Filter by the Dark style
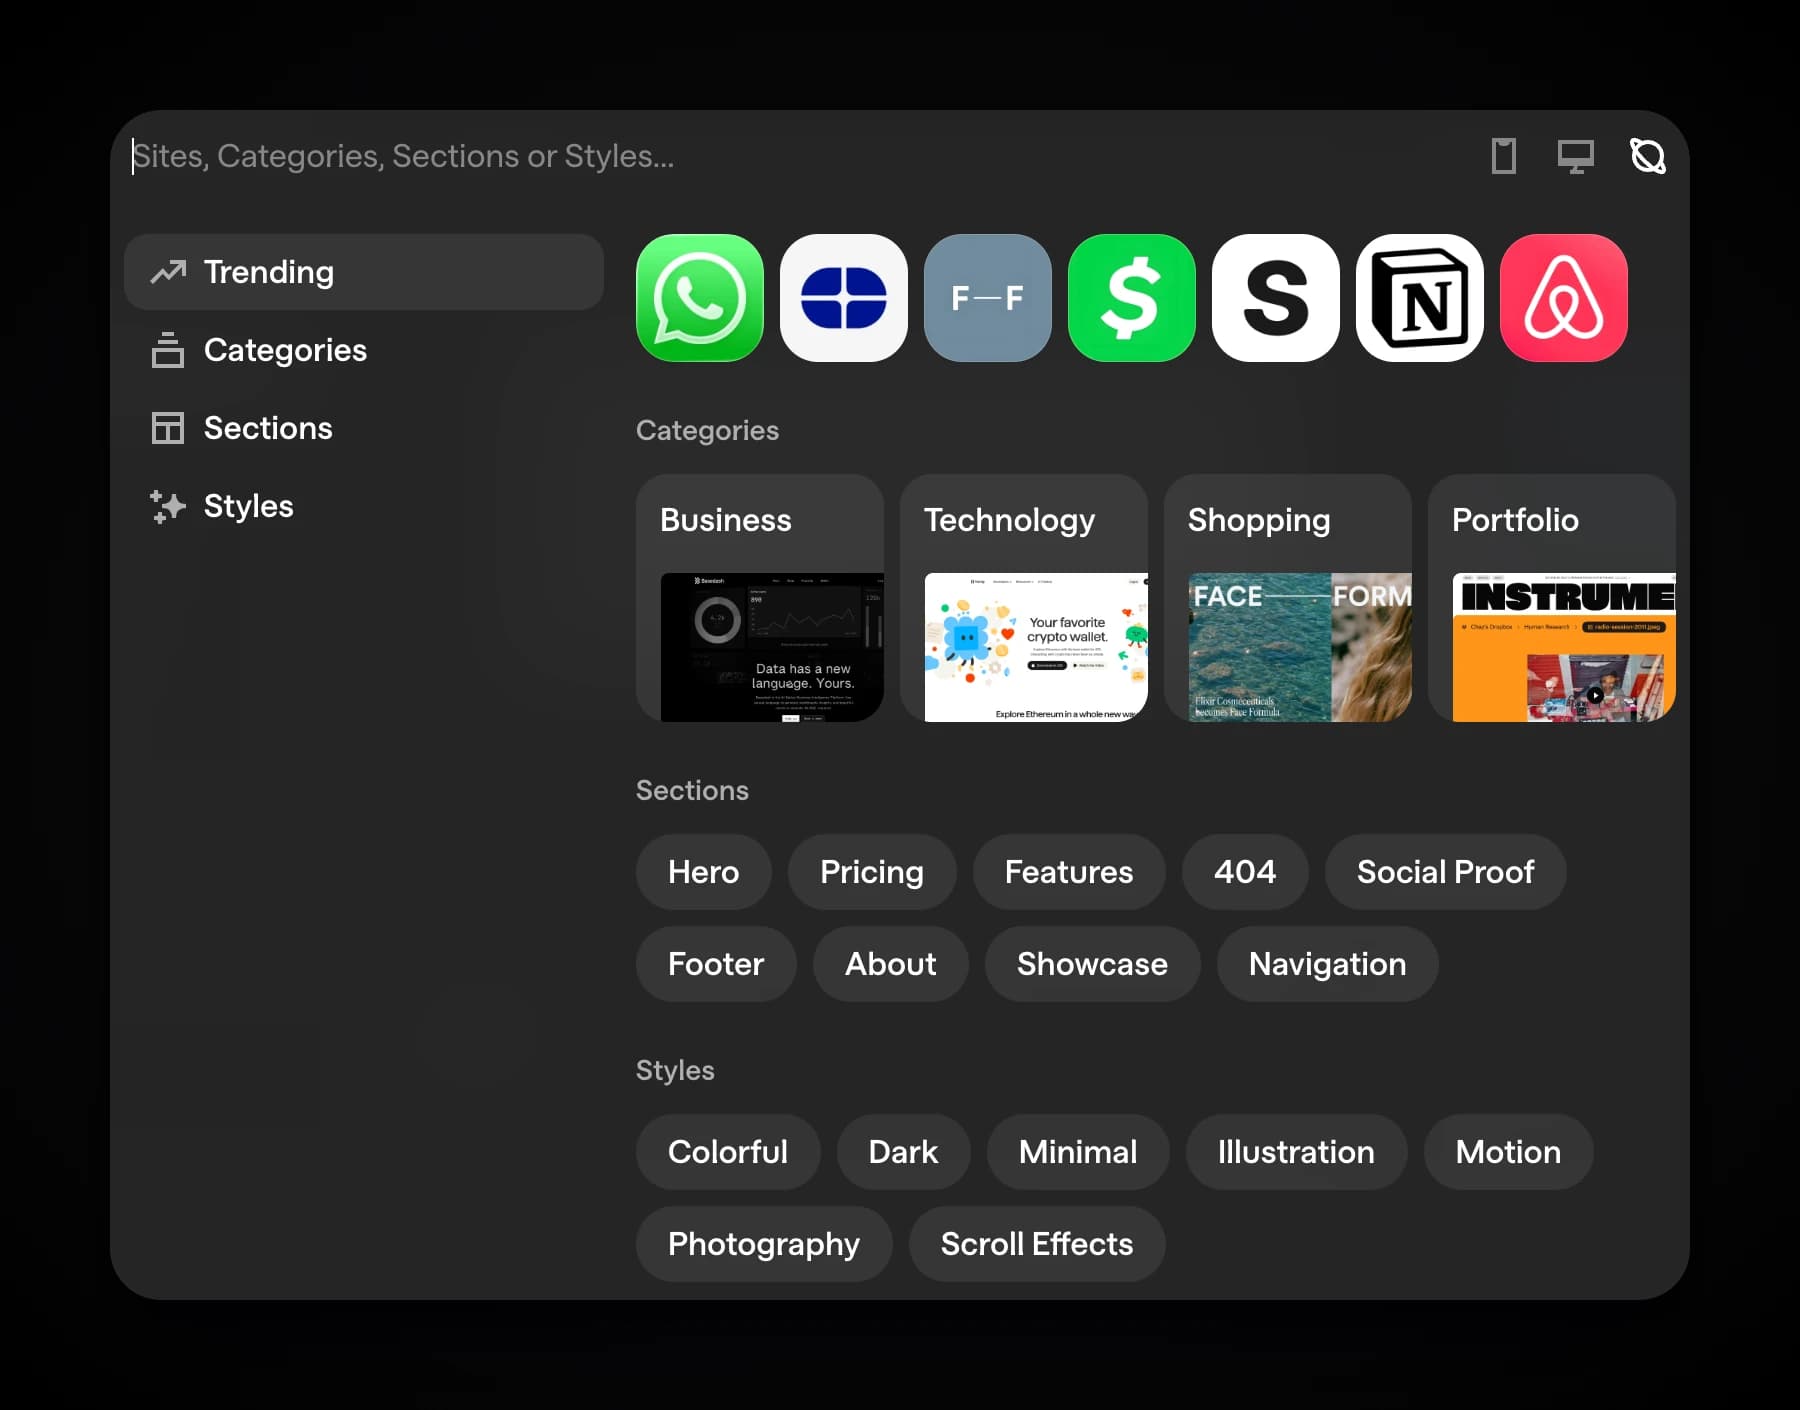Image resolution: width=1800 pixels, height=1410 pixels. point(904,1152)
